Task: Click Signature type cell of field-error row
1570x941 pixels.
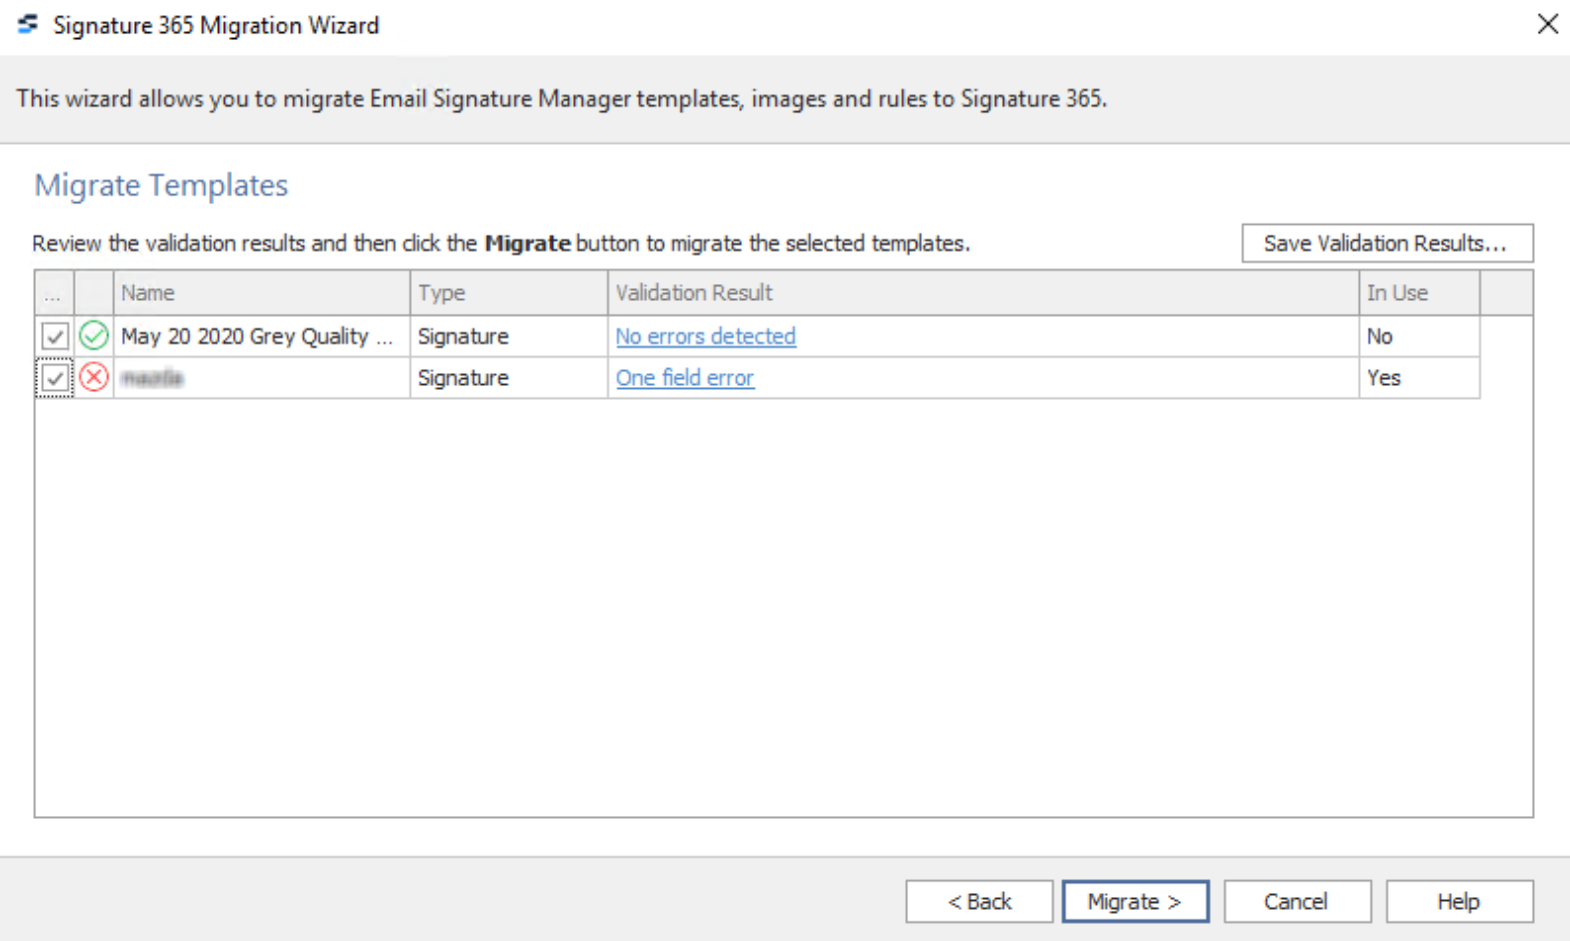Action: [x=509, y=378]
